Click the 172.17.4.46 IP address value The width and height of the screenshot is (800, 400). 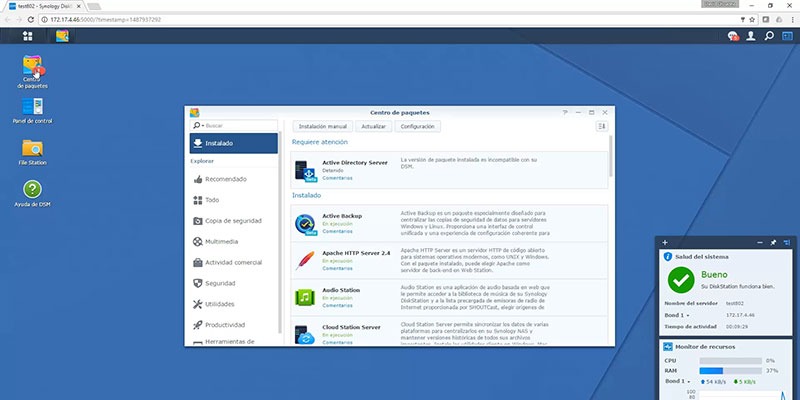click(740, 315)
